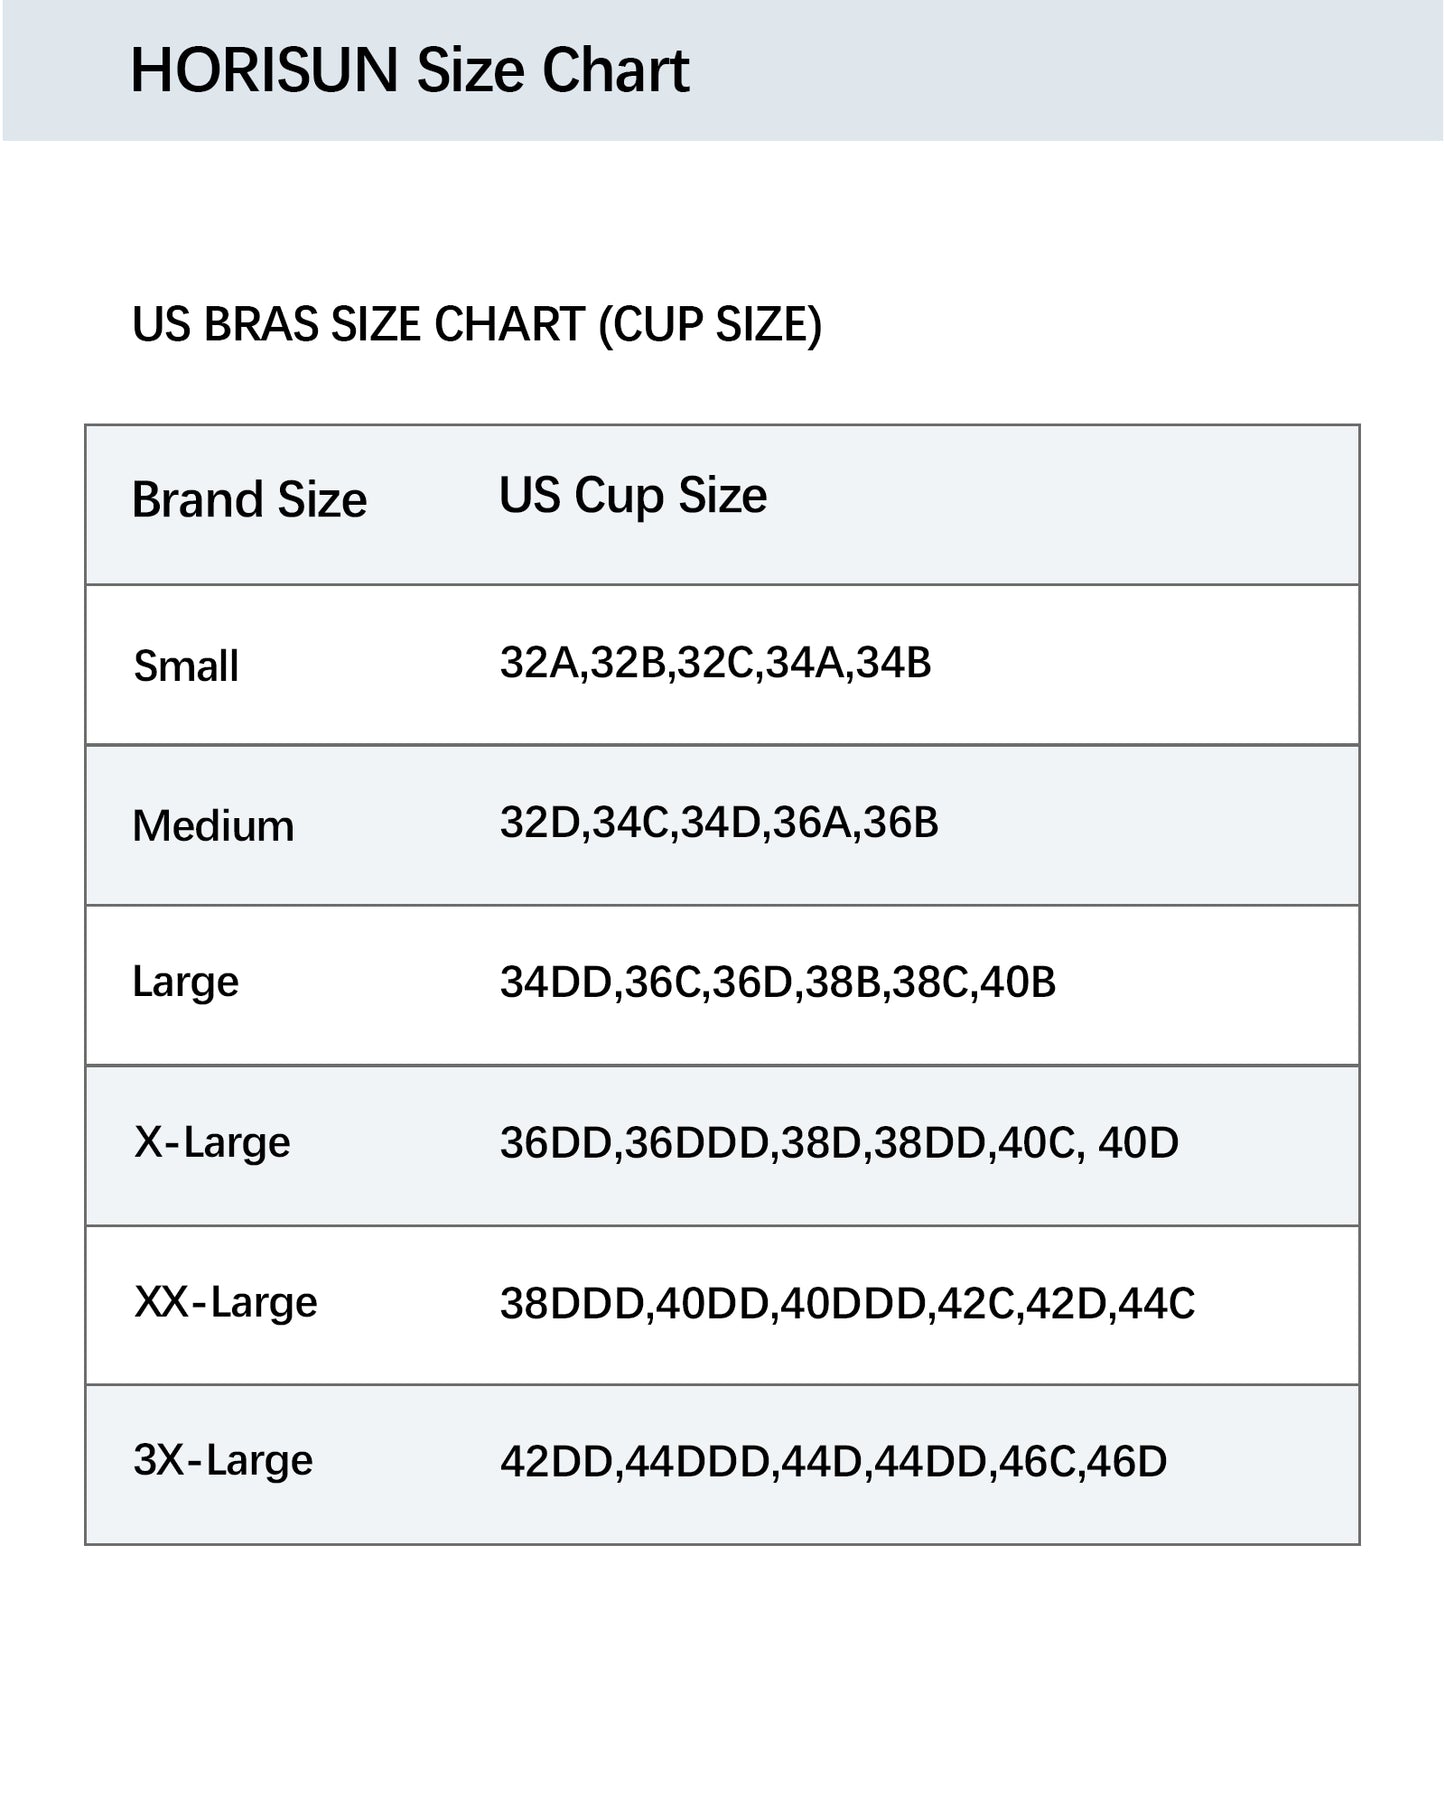Click the US Cup Size column header

[x=633, y=495]
